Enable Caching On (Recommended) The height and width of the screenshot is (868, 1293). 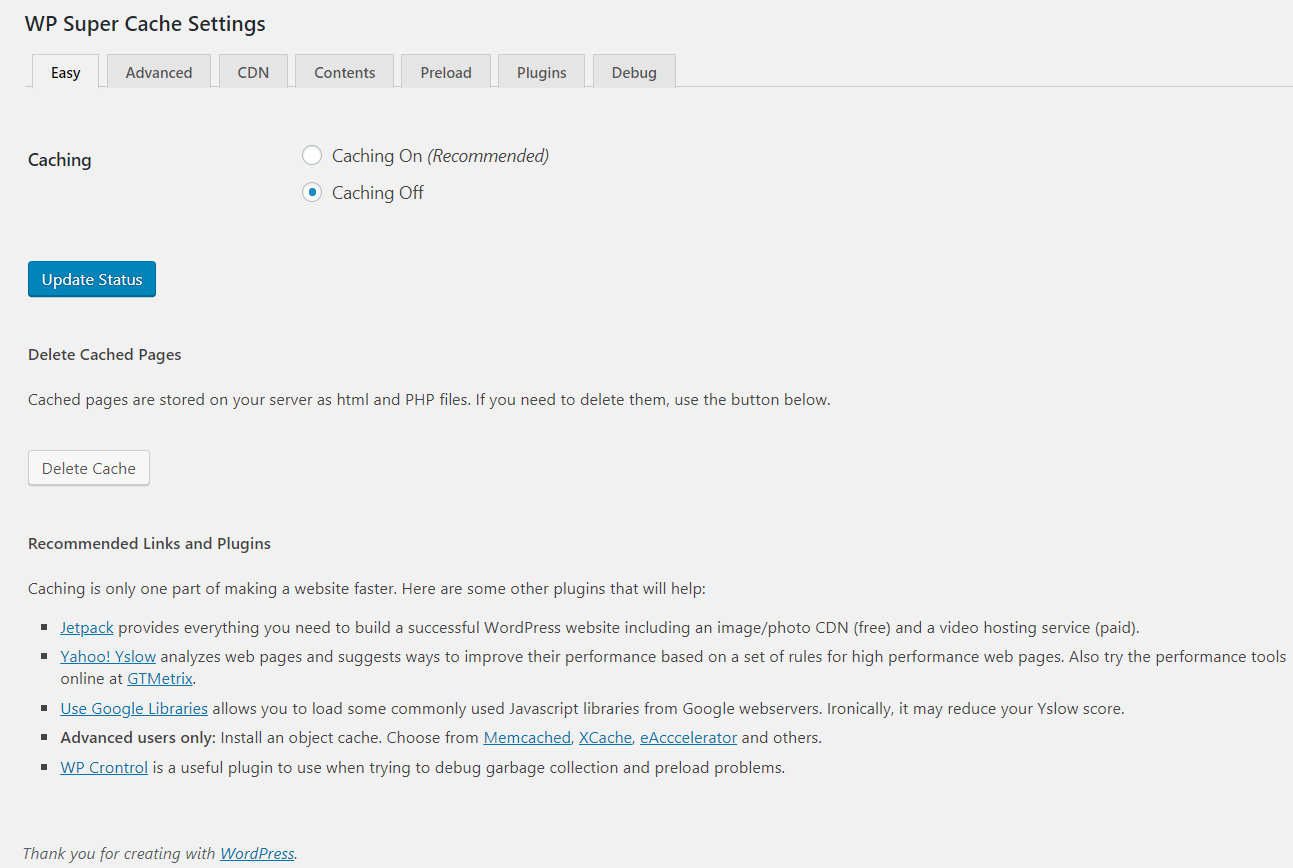click(x=312, y=155)
